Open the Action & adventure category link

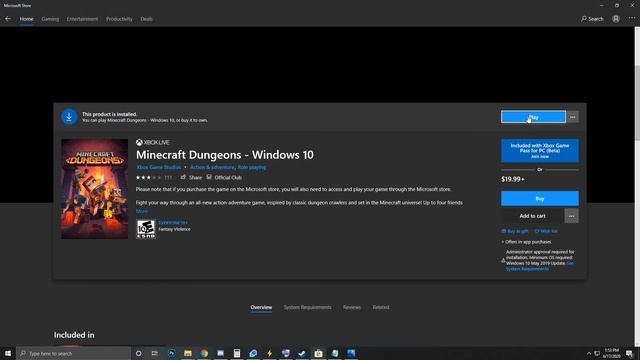point(212,167)
